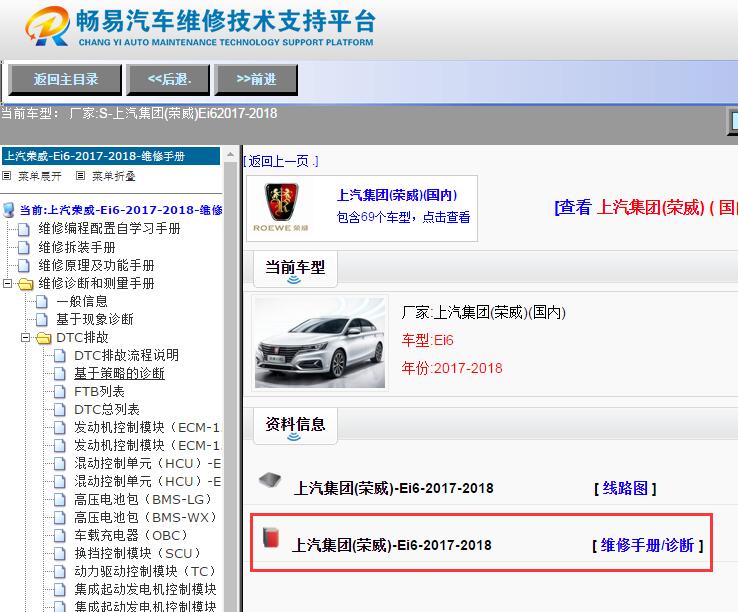Click the 年份:2017-2018 text
This screenshot has width=738, height=612.
(x=452, y=368)
